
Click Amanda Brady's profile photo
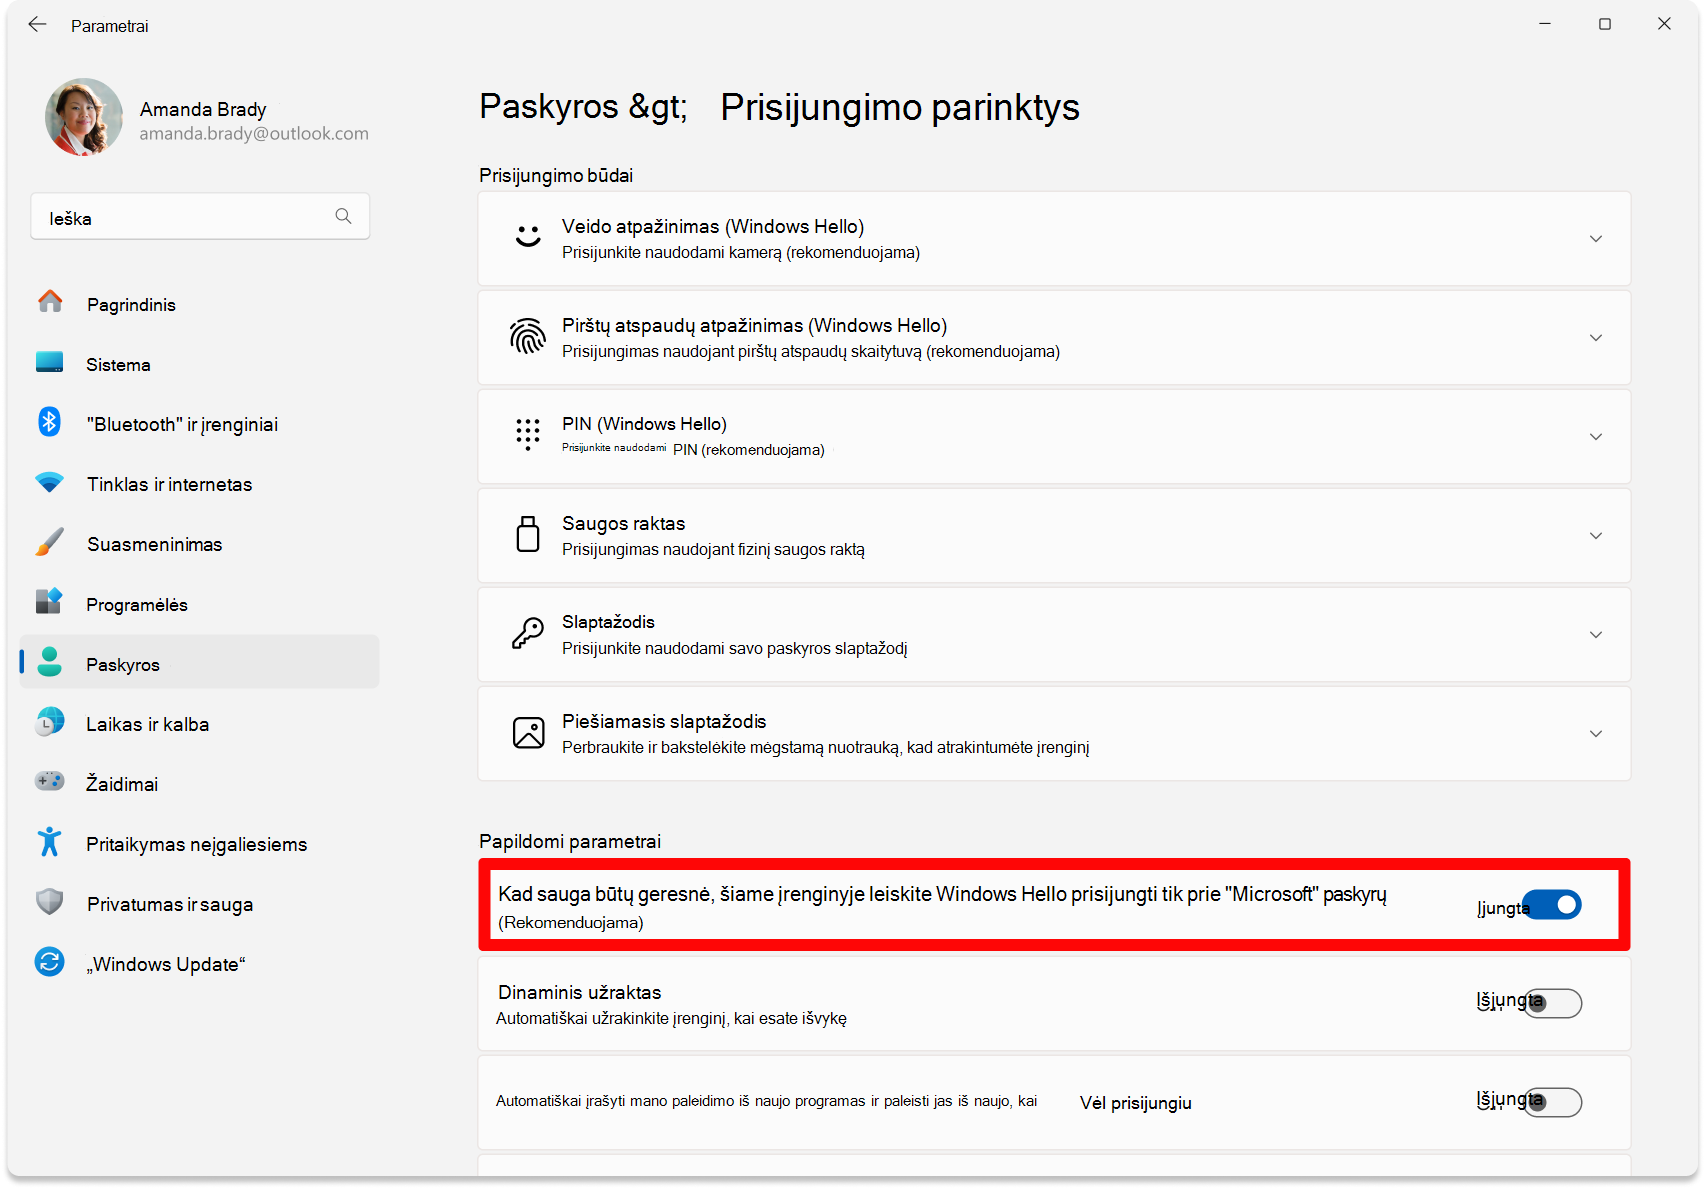pyautogui.click(x=84, y=117)
